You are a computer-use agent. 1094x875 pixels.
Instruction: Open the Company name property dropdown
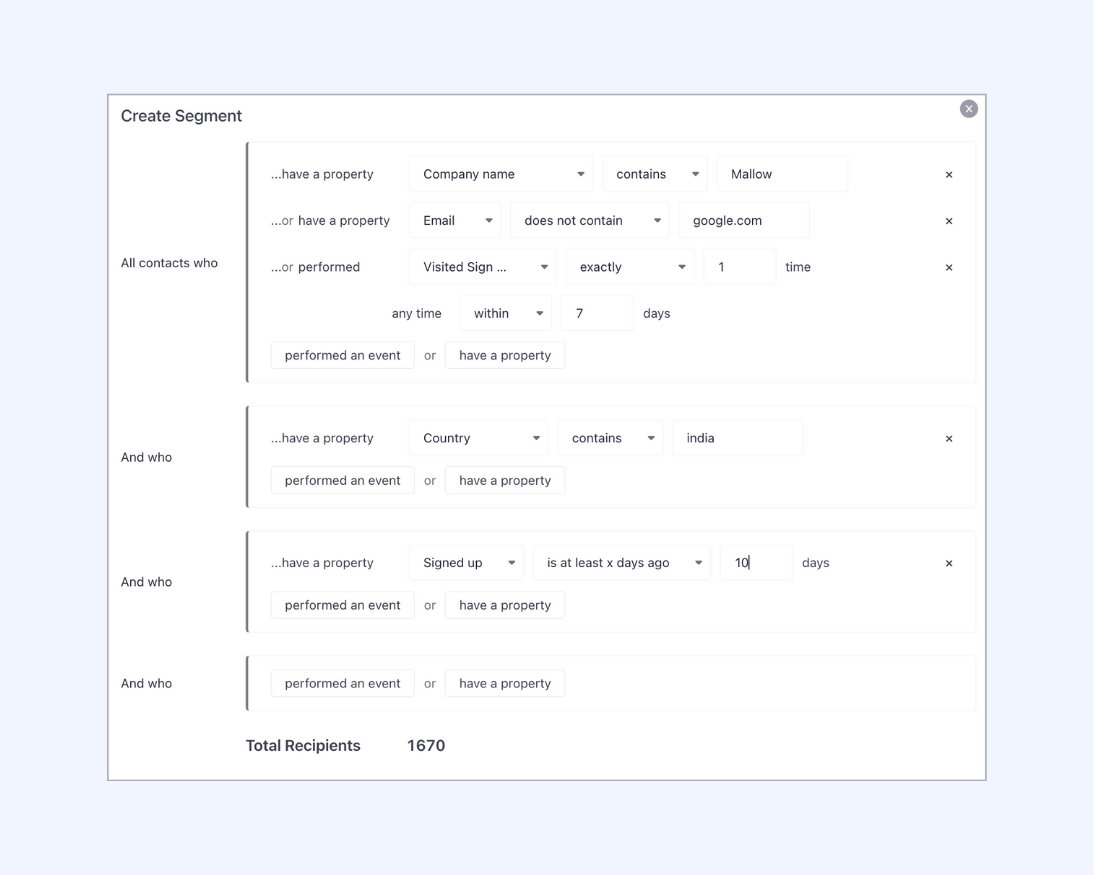(x=501, y=174)
